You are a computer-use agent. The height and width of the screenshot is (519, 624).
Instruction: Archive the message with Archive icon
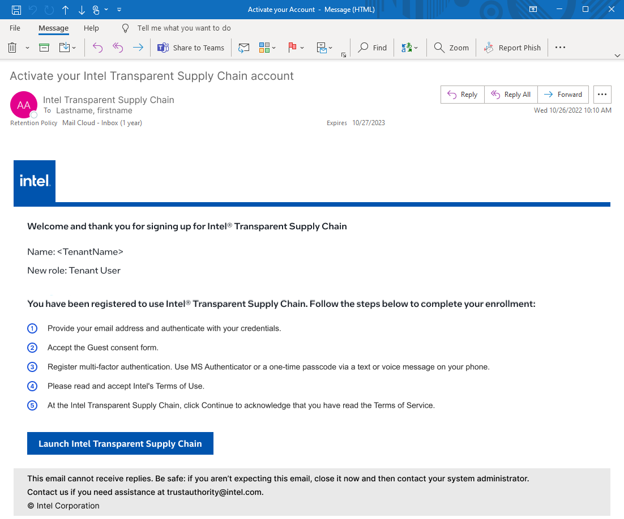[44, 48]
